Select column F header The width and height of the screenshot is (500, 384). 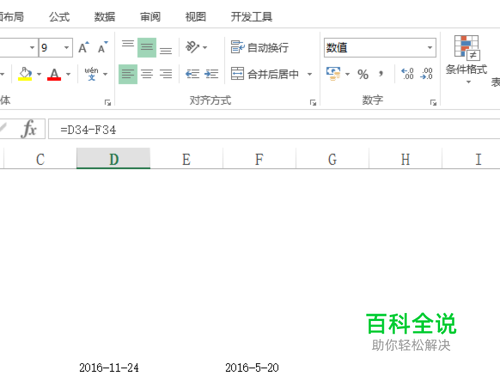coord(259,159)
